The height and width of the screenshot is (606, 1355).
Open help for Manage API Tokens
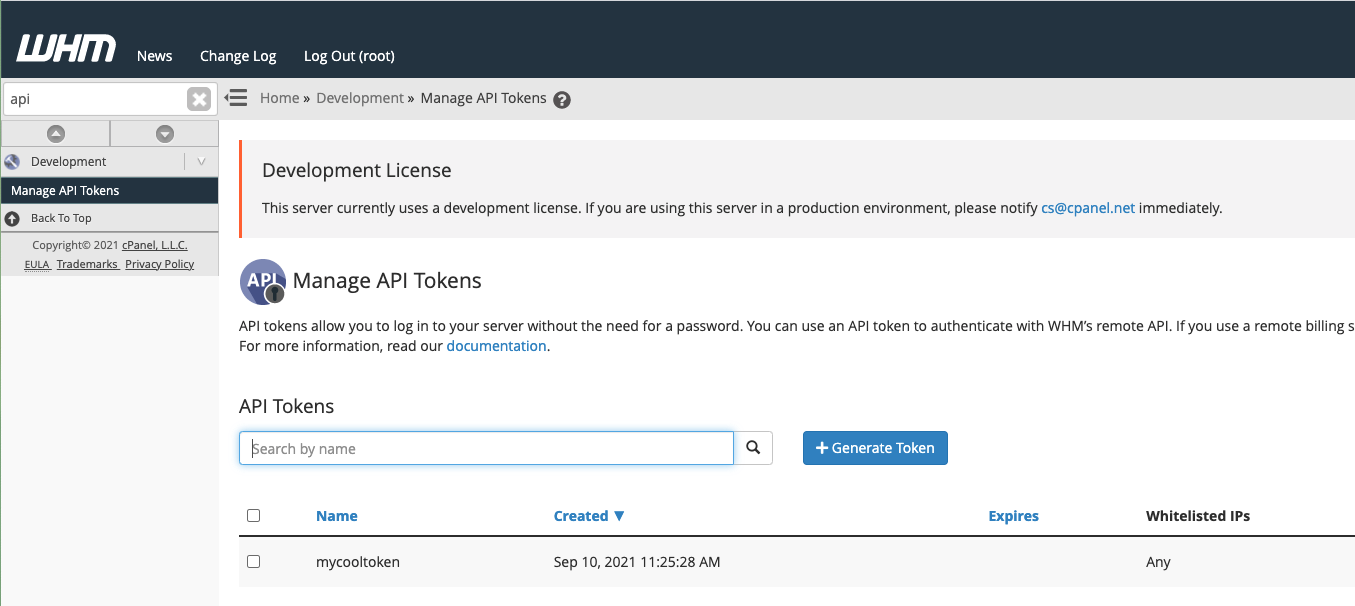(562, 100)
